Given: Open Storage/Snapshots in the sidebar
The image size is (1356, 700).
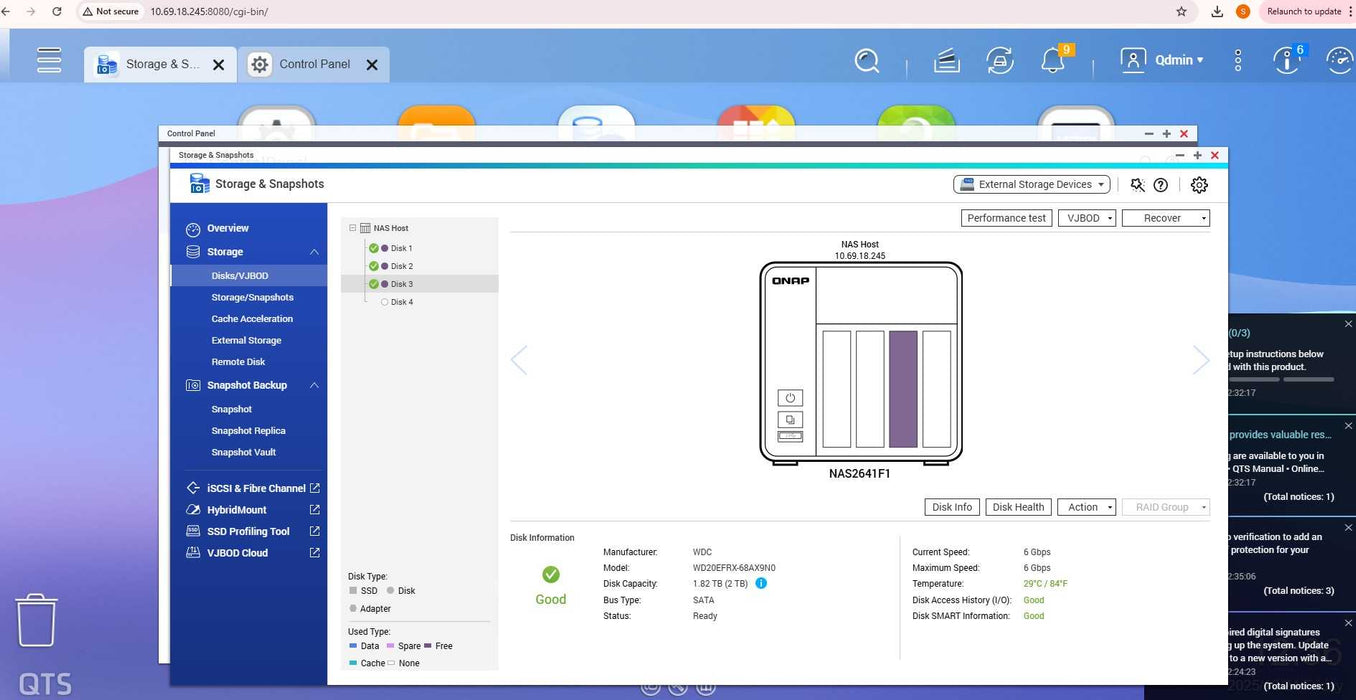Looking at the screenshot, I should (252, 297).
